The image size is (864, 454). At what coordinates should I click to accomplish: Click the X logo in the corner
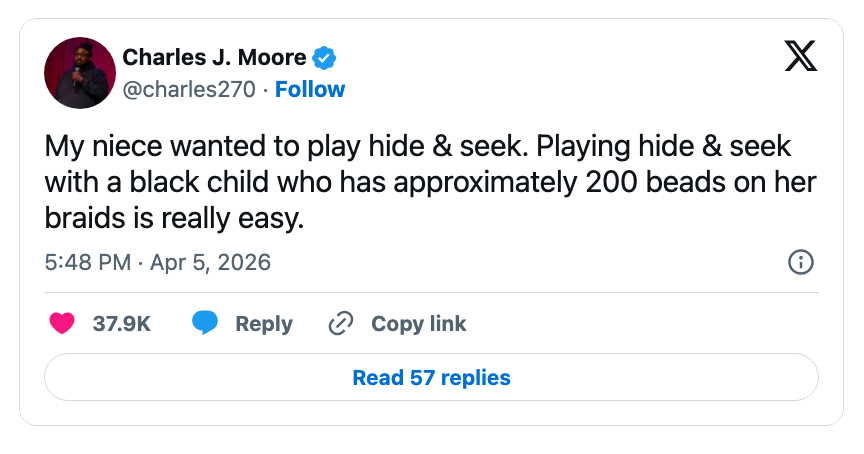click(800, 59)
